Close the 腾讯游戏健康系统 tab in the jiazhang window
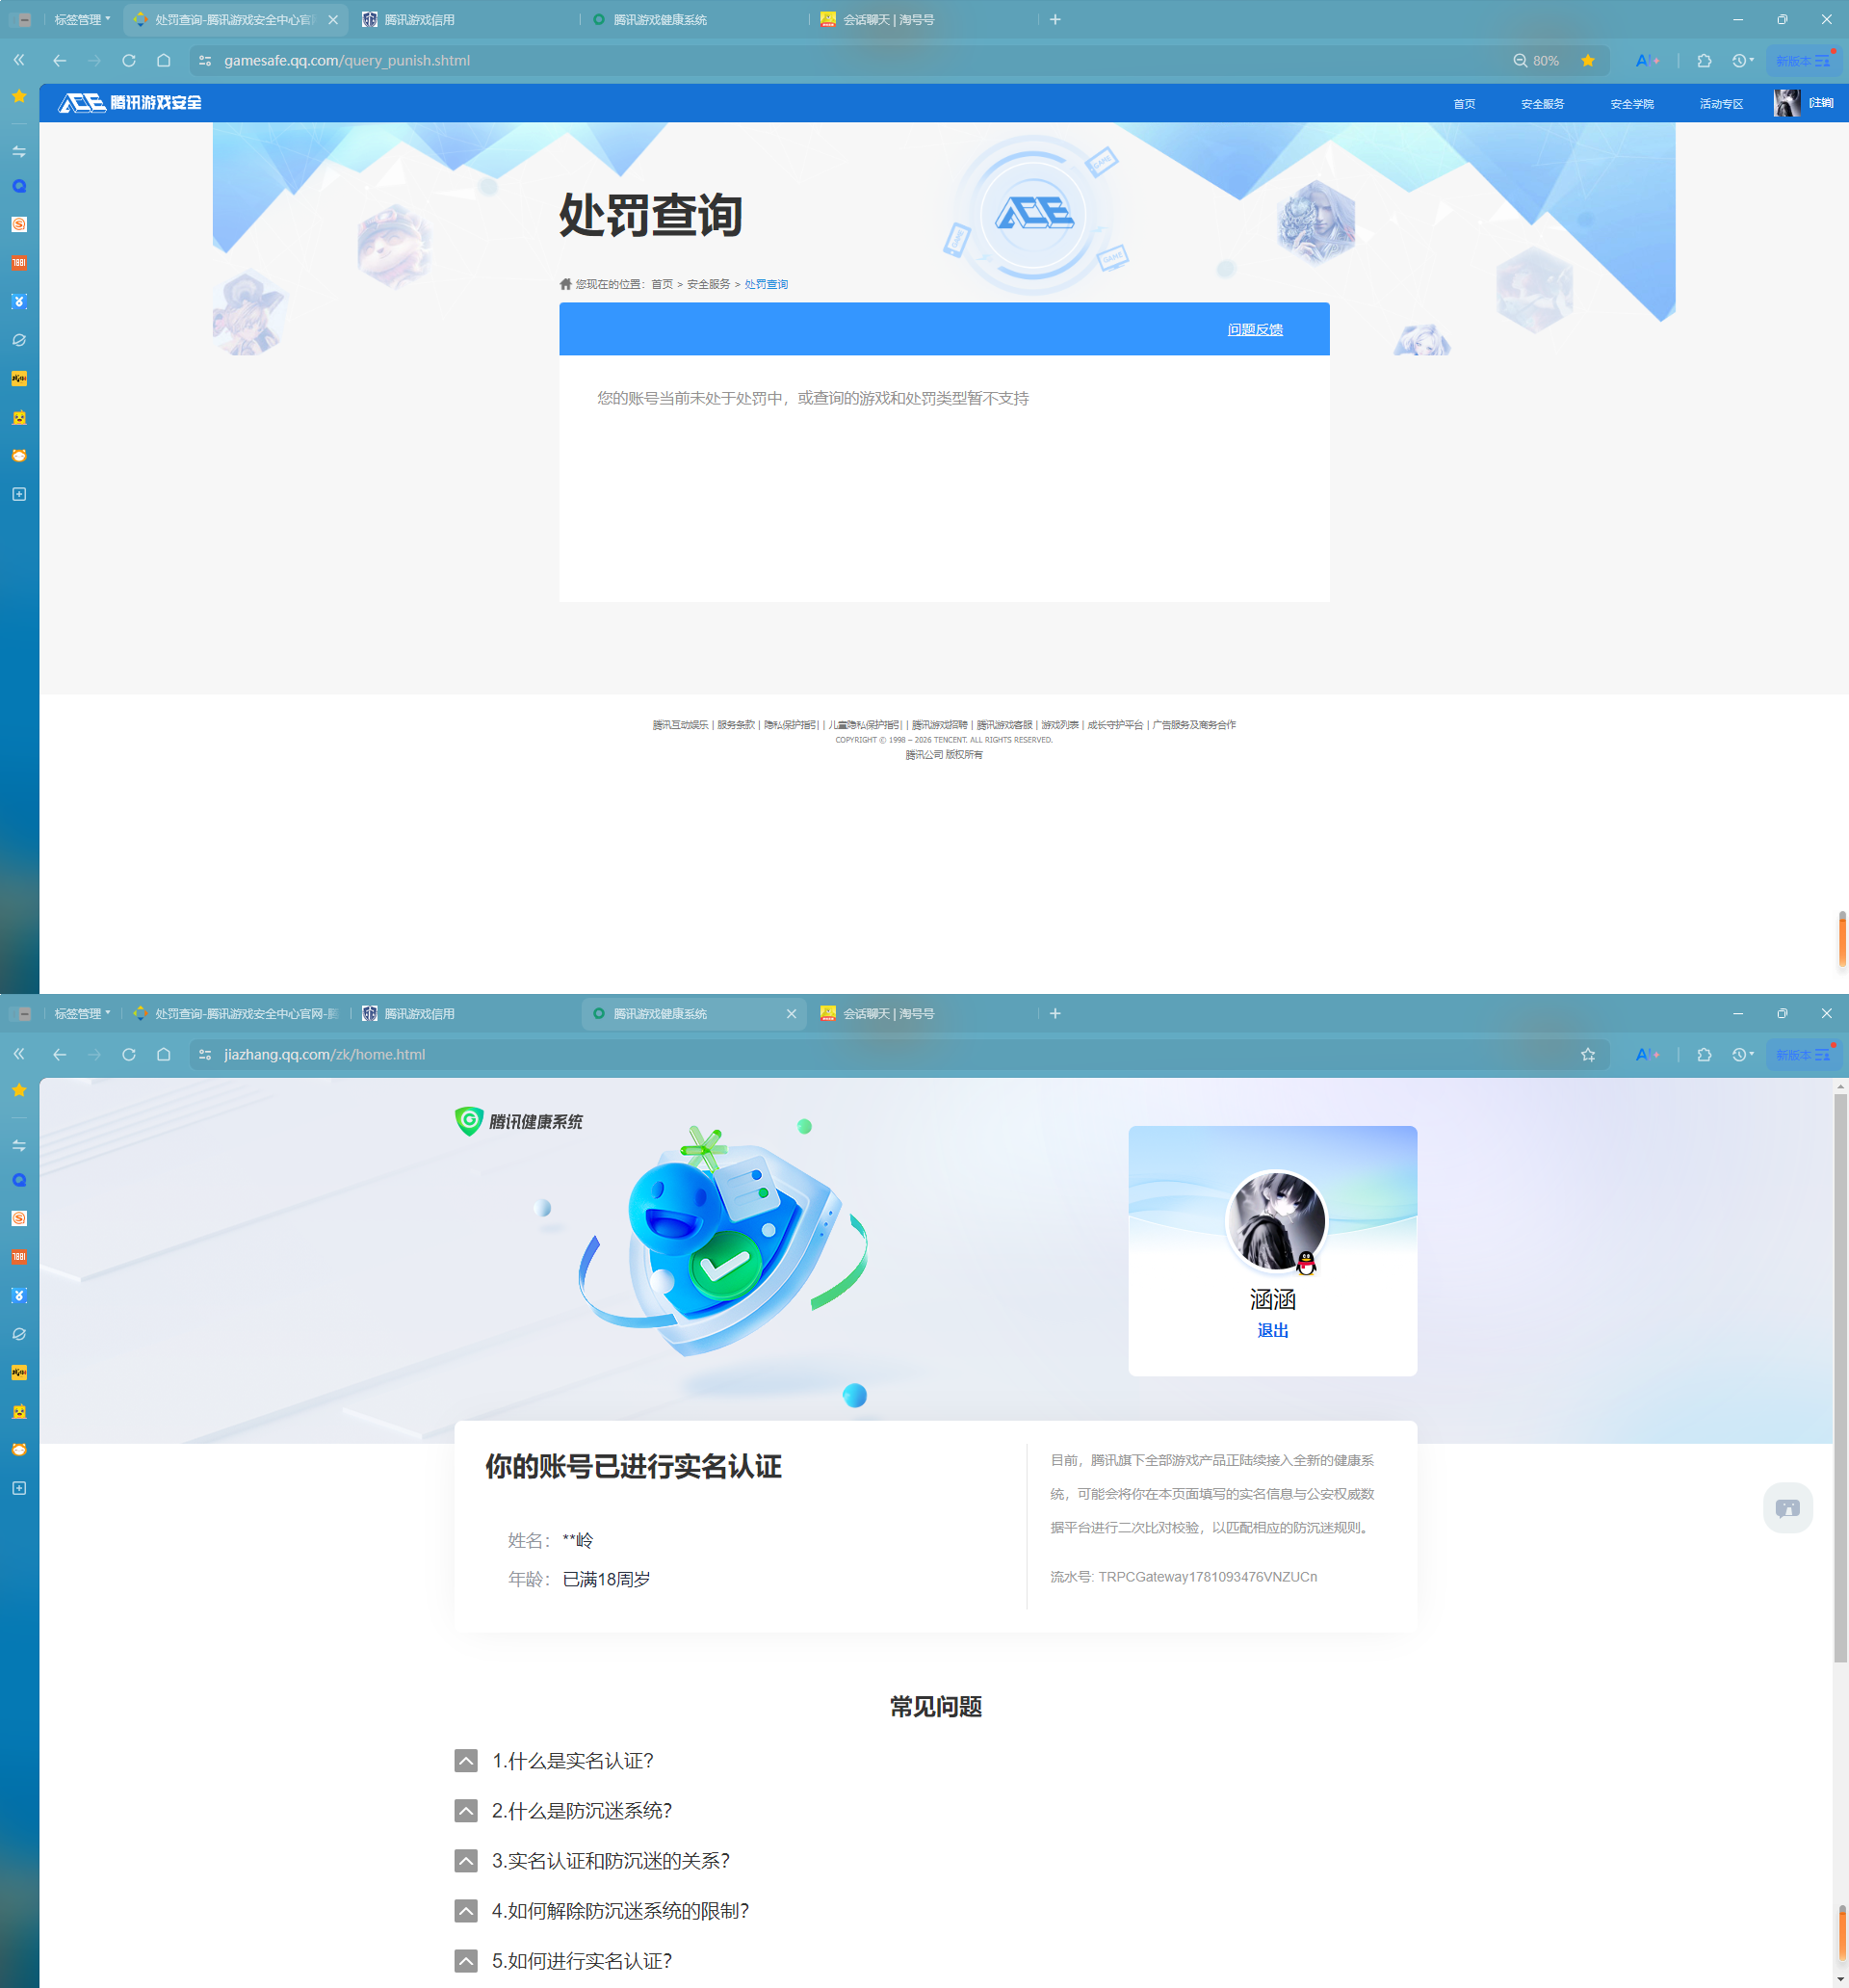Image resolution: width=1849 pixels, height=1988 pixels. (791, 1014)
